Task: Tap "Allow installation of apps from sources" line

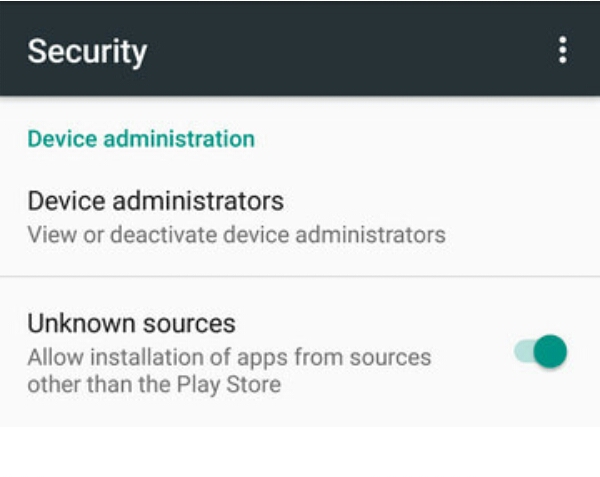Action: click(229, 357)
